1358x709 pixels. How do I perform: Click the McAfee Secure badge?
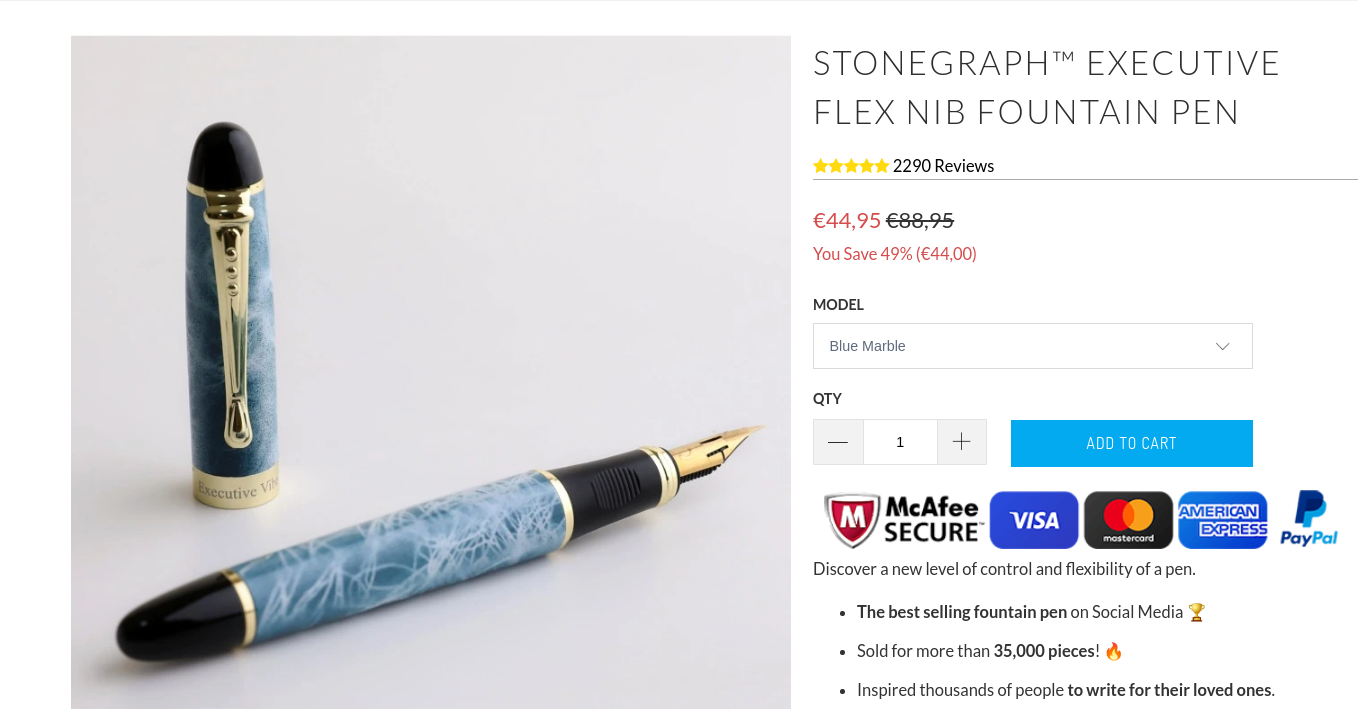coord(903,520)
